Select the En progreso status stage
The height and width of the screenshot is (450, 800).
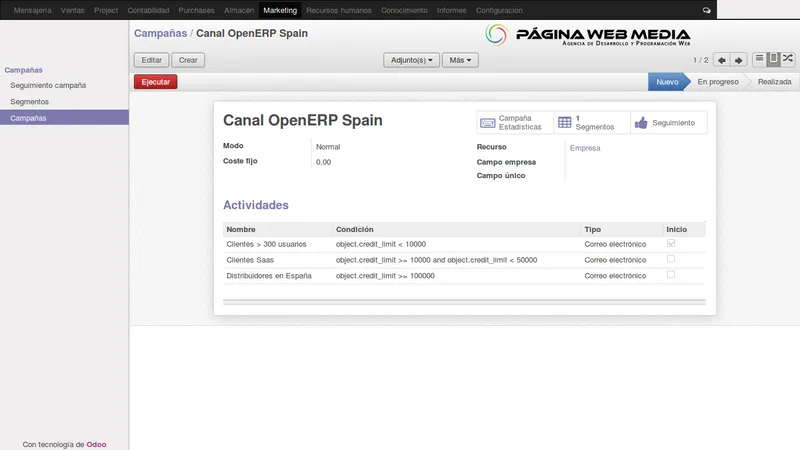point(718,82)
